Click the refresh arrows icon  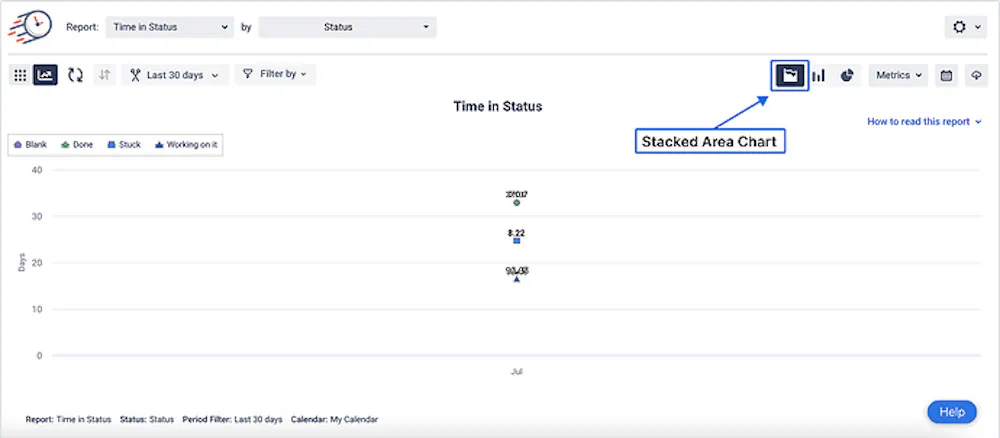pyautogui.click(x=75, y=75)
